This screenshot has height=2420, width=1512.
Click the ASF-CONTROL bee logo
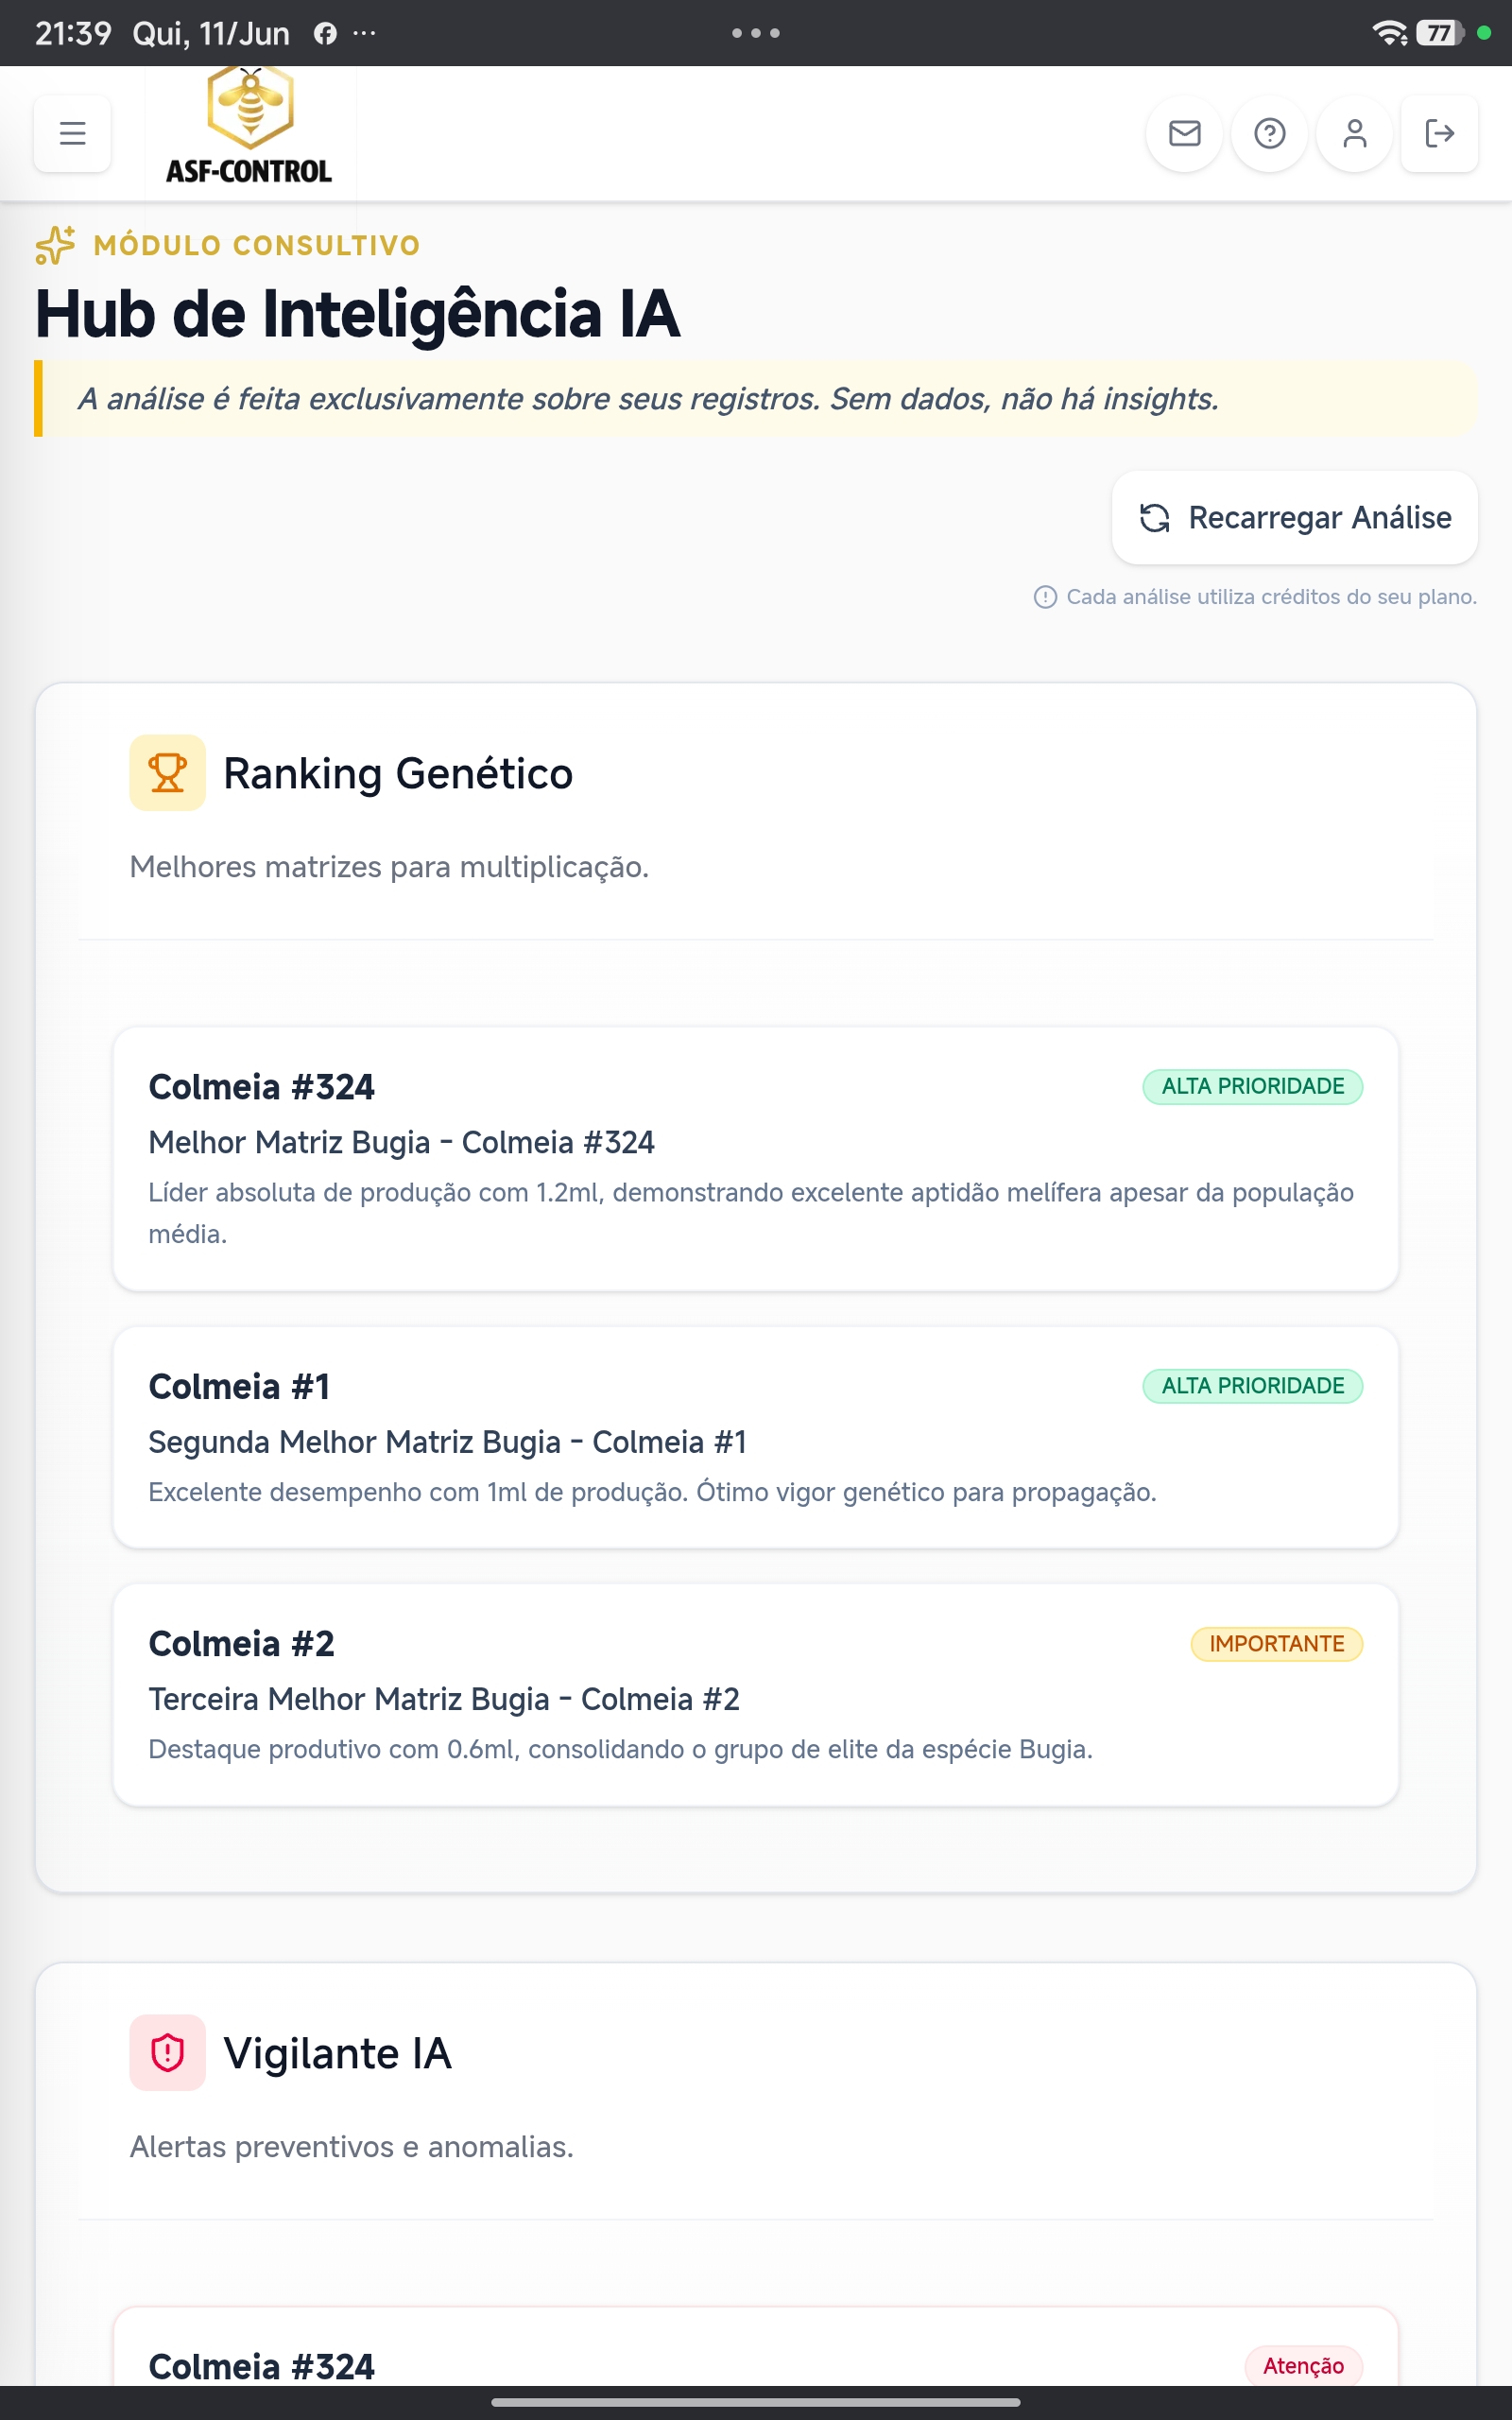click(249, 126)
